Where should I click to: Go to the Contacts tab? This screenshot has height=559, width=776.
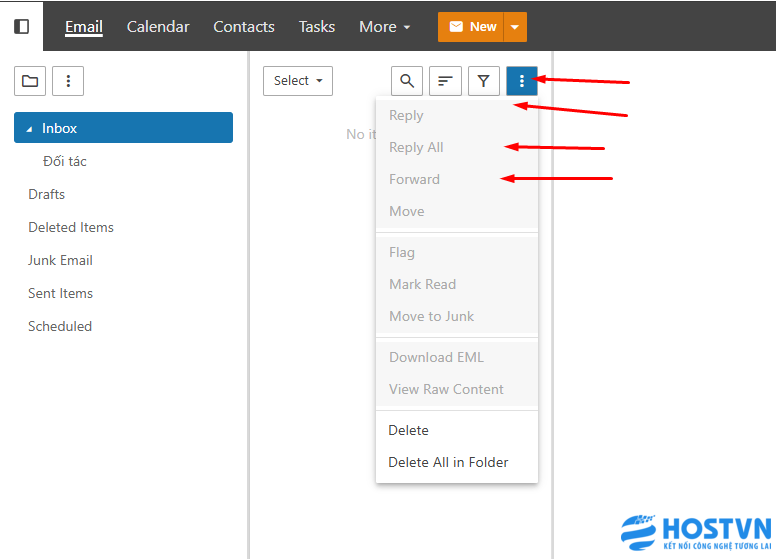point(244,27)
